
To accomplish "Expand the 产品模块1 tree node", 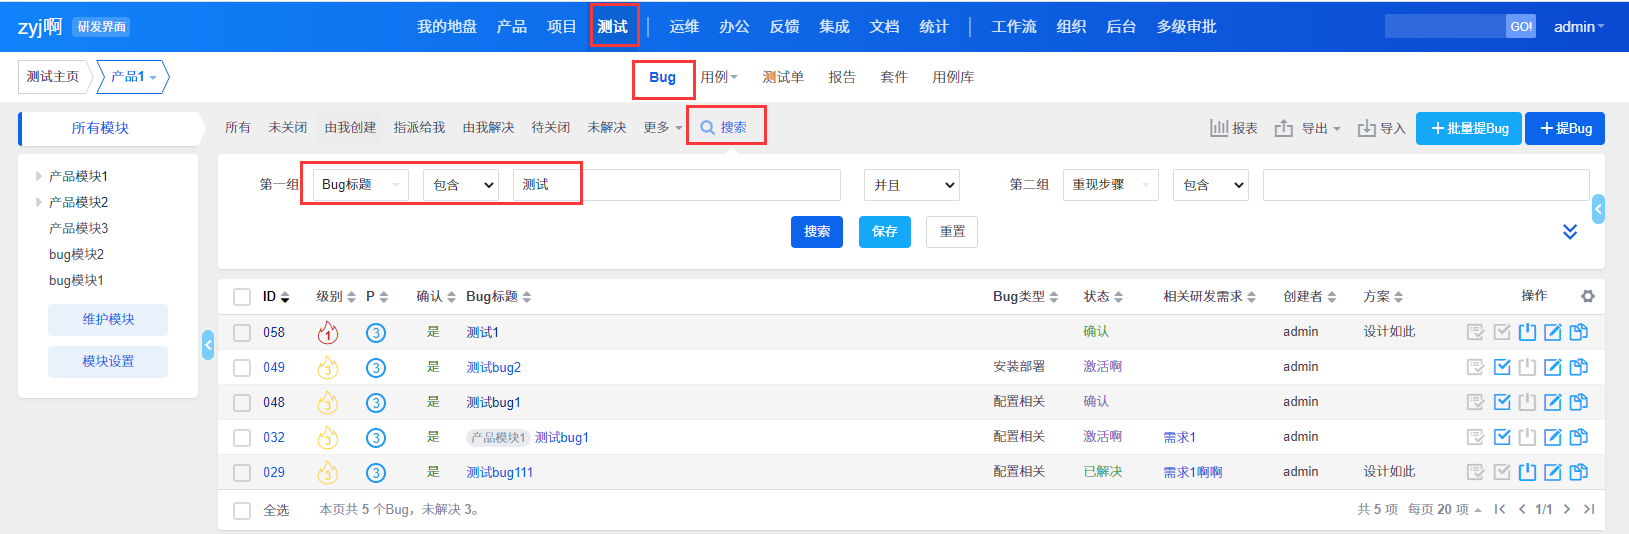I will (x=38, y=176).
